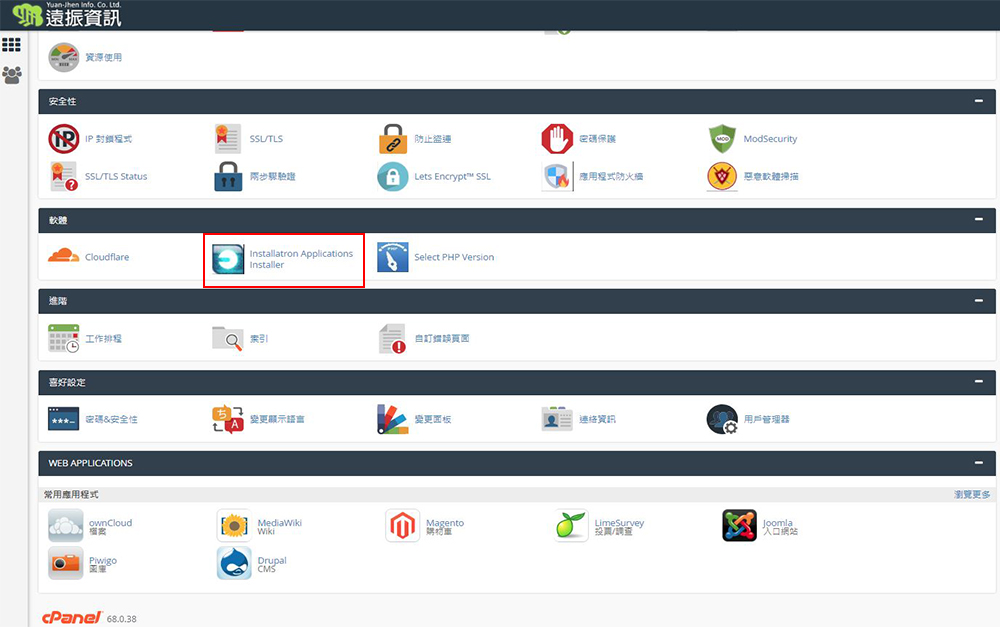Collapse the 喜好設定 section
This screenshot has width=1000, height=628.
tap(977, 382)
